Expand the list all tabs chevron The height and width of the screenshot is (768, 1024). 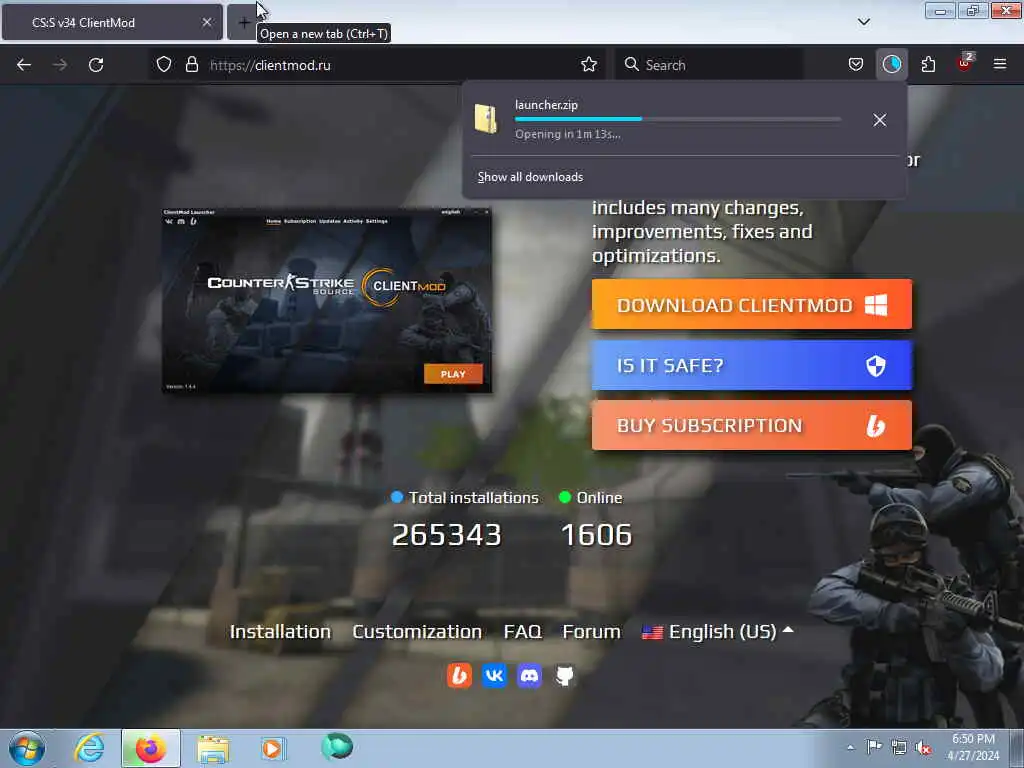coord(863,22)
